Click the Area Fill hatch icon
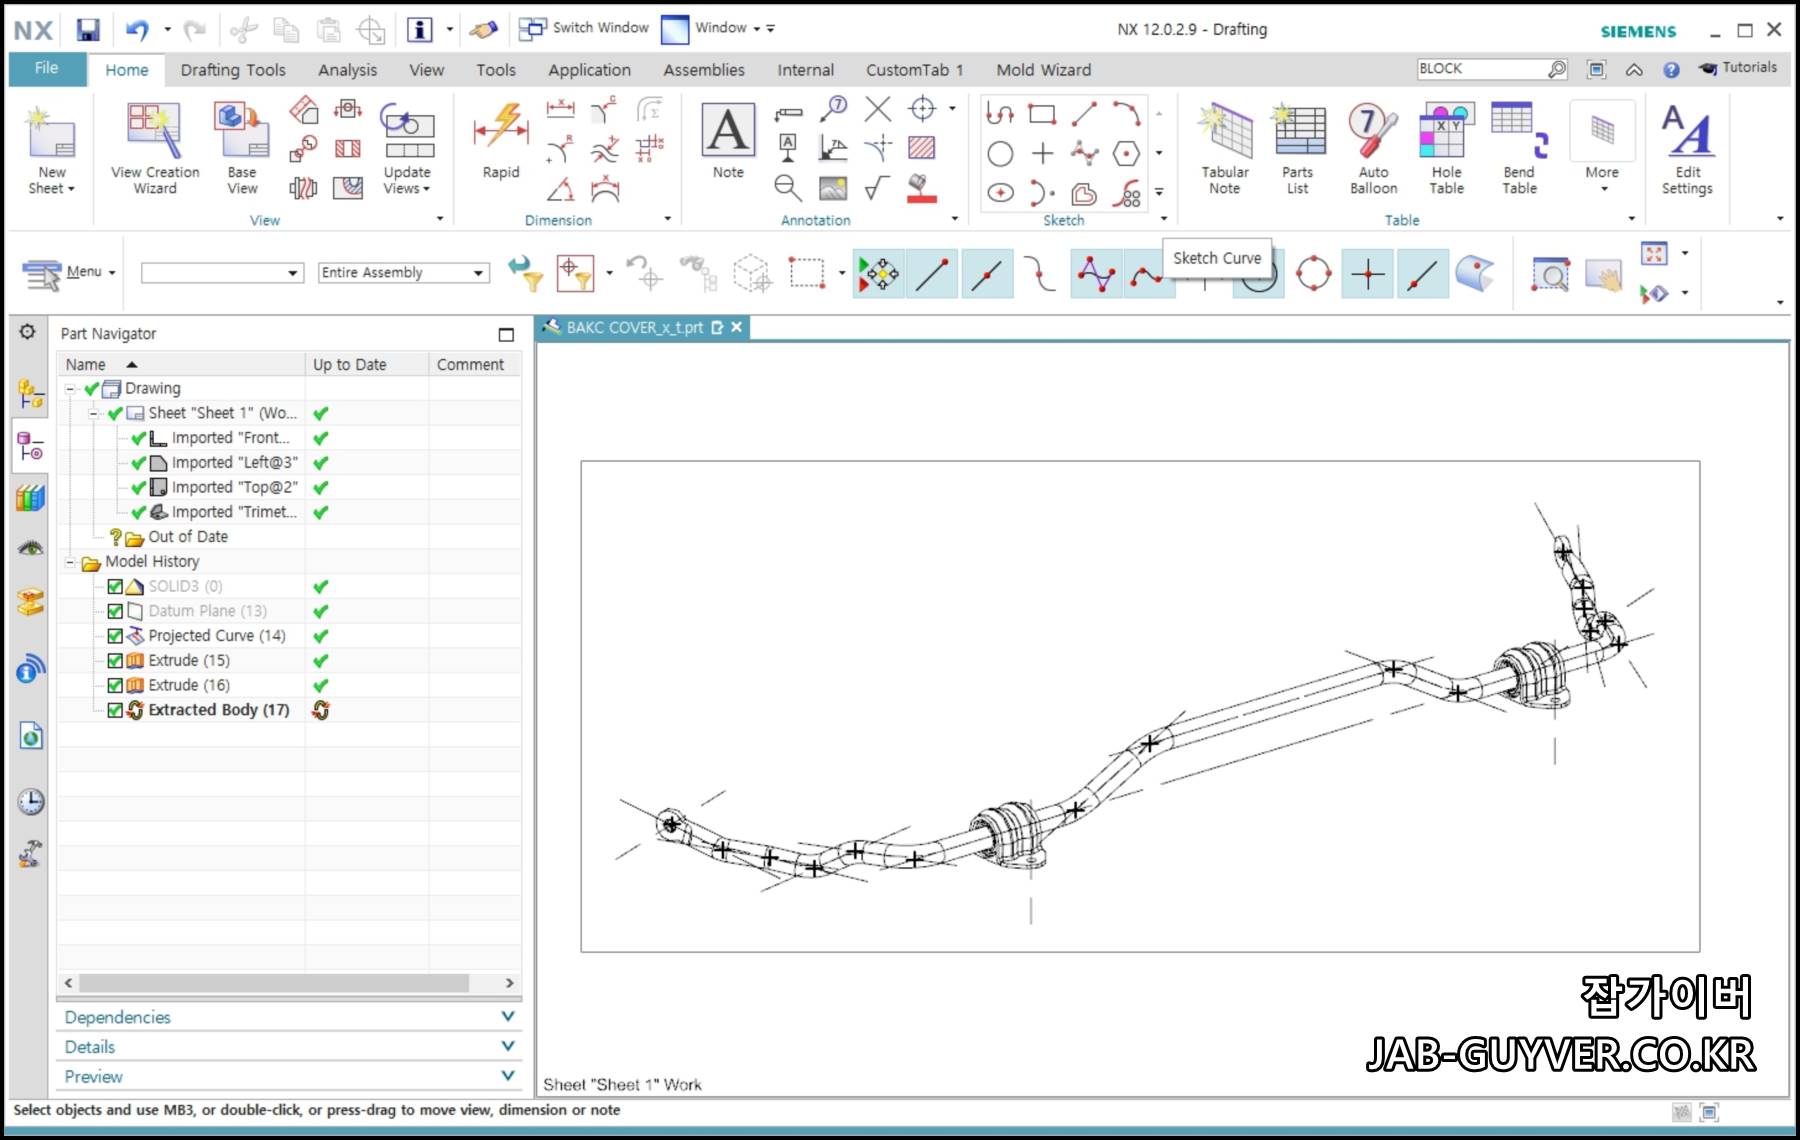Viewport: 1800px width, 1140px height. coord(921,148)
